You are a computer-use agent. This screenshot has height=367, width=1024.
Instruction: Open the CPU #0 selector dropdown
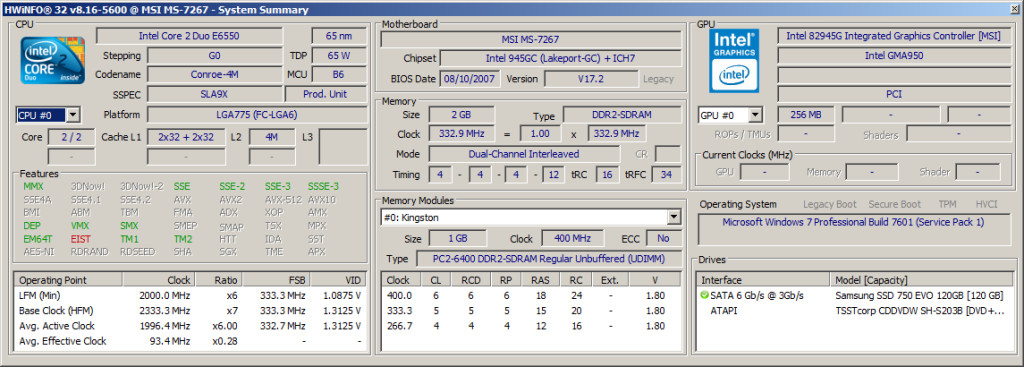[x=73, y=116]
